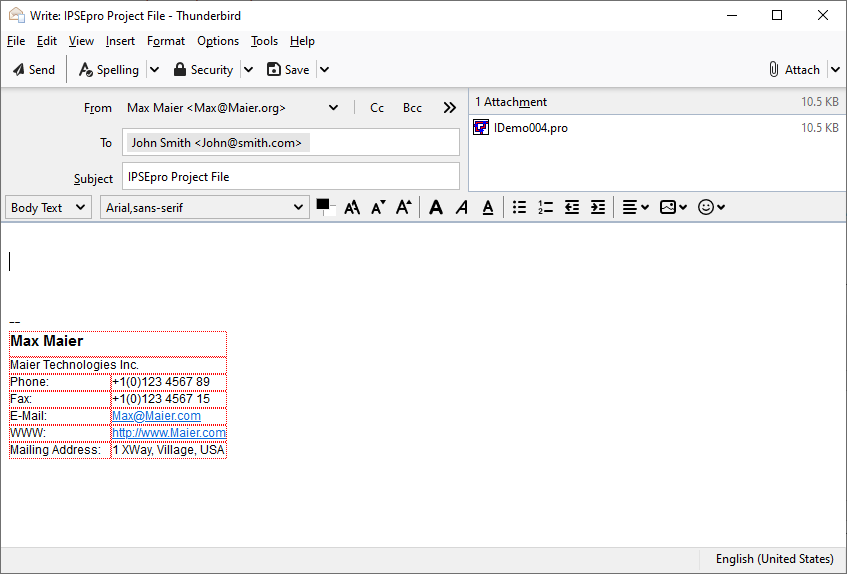Decrease font size
The height and width of the screenshot is (574, 847).
click(x=378, y=207)
